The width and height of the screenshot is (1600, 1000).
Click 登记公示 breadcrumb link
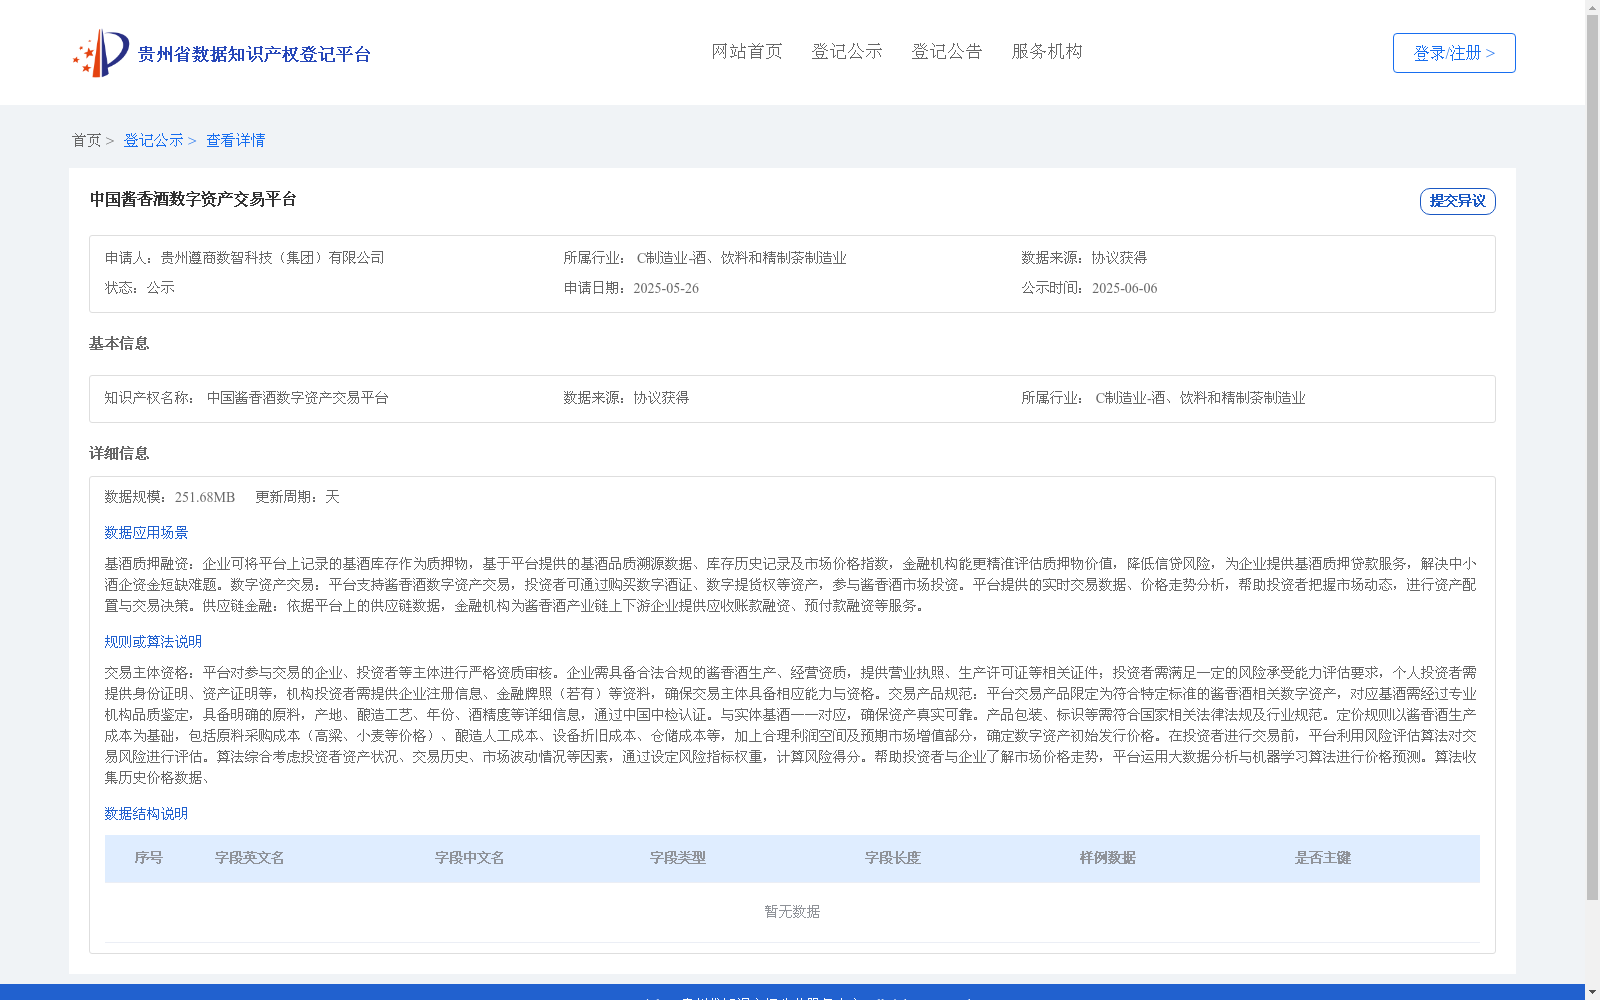pos(153,140)
